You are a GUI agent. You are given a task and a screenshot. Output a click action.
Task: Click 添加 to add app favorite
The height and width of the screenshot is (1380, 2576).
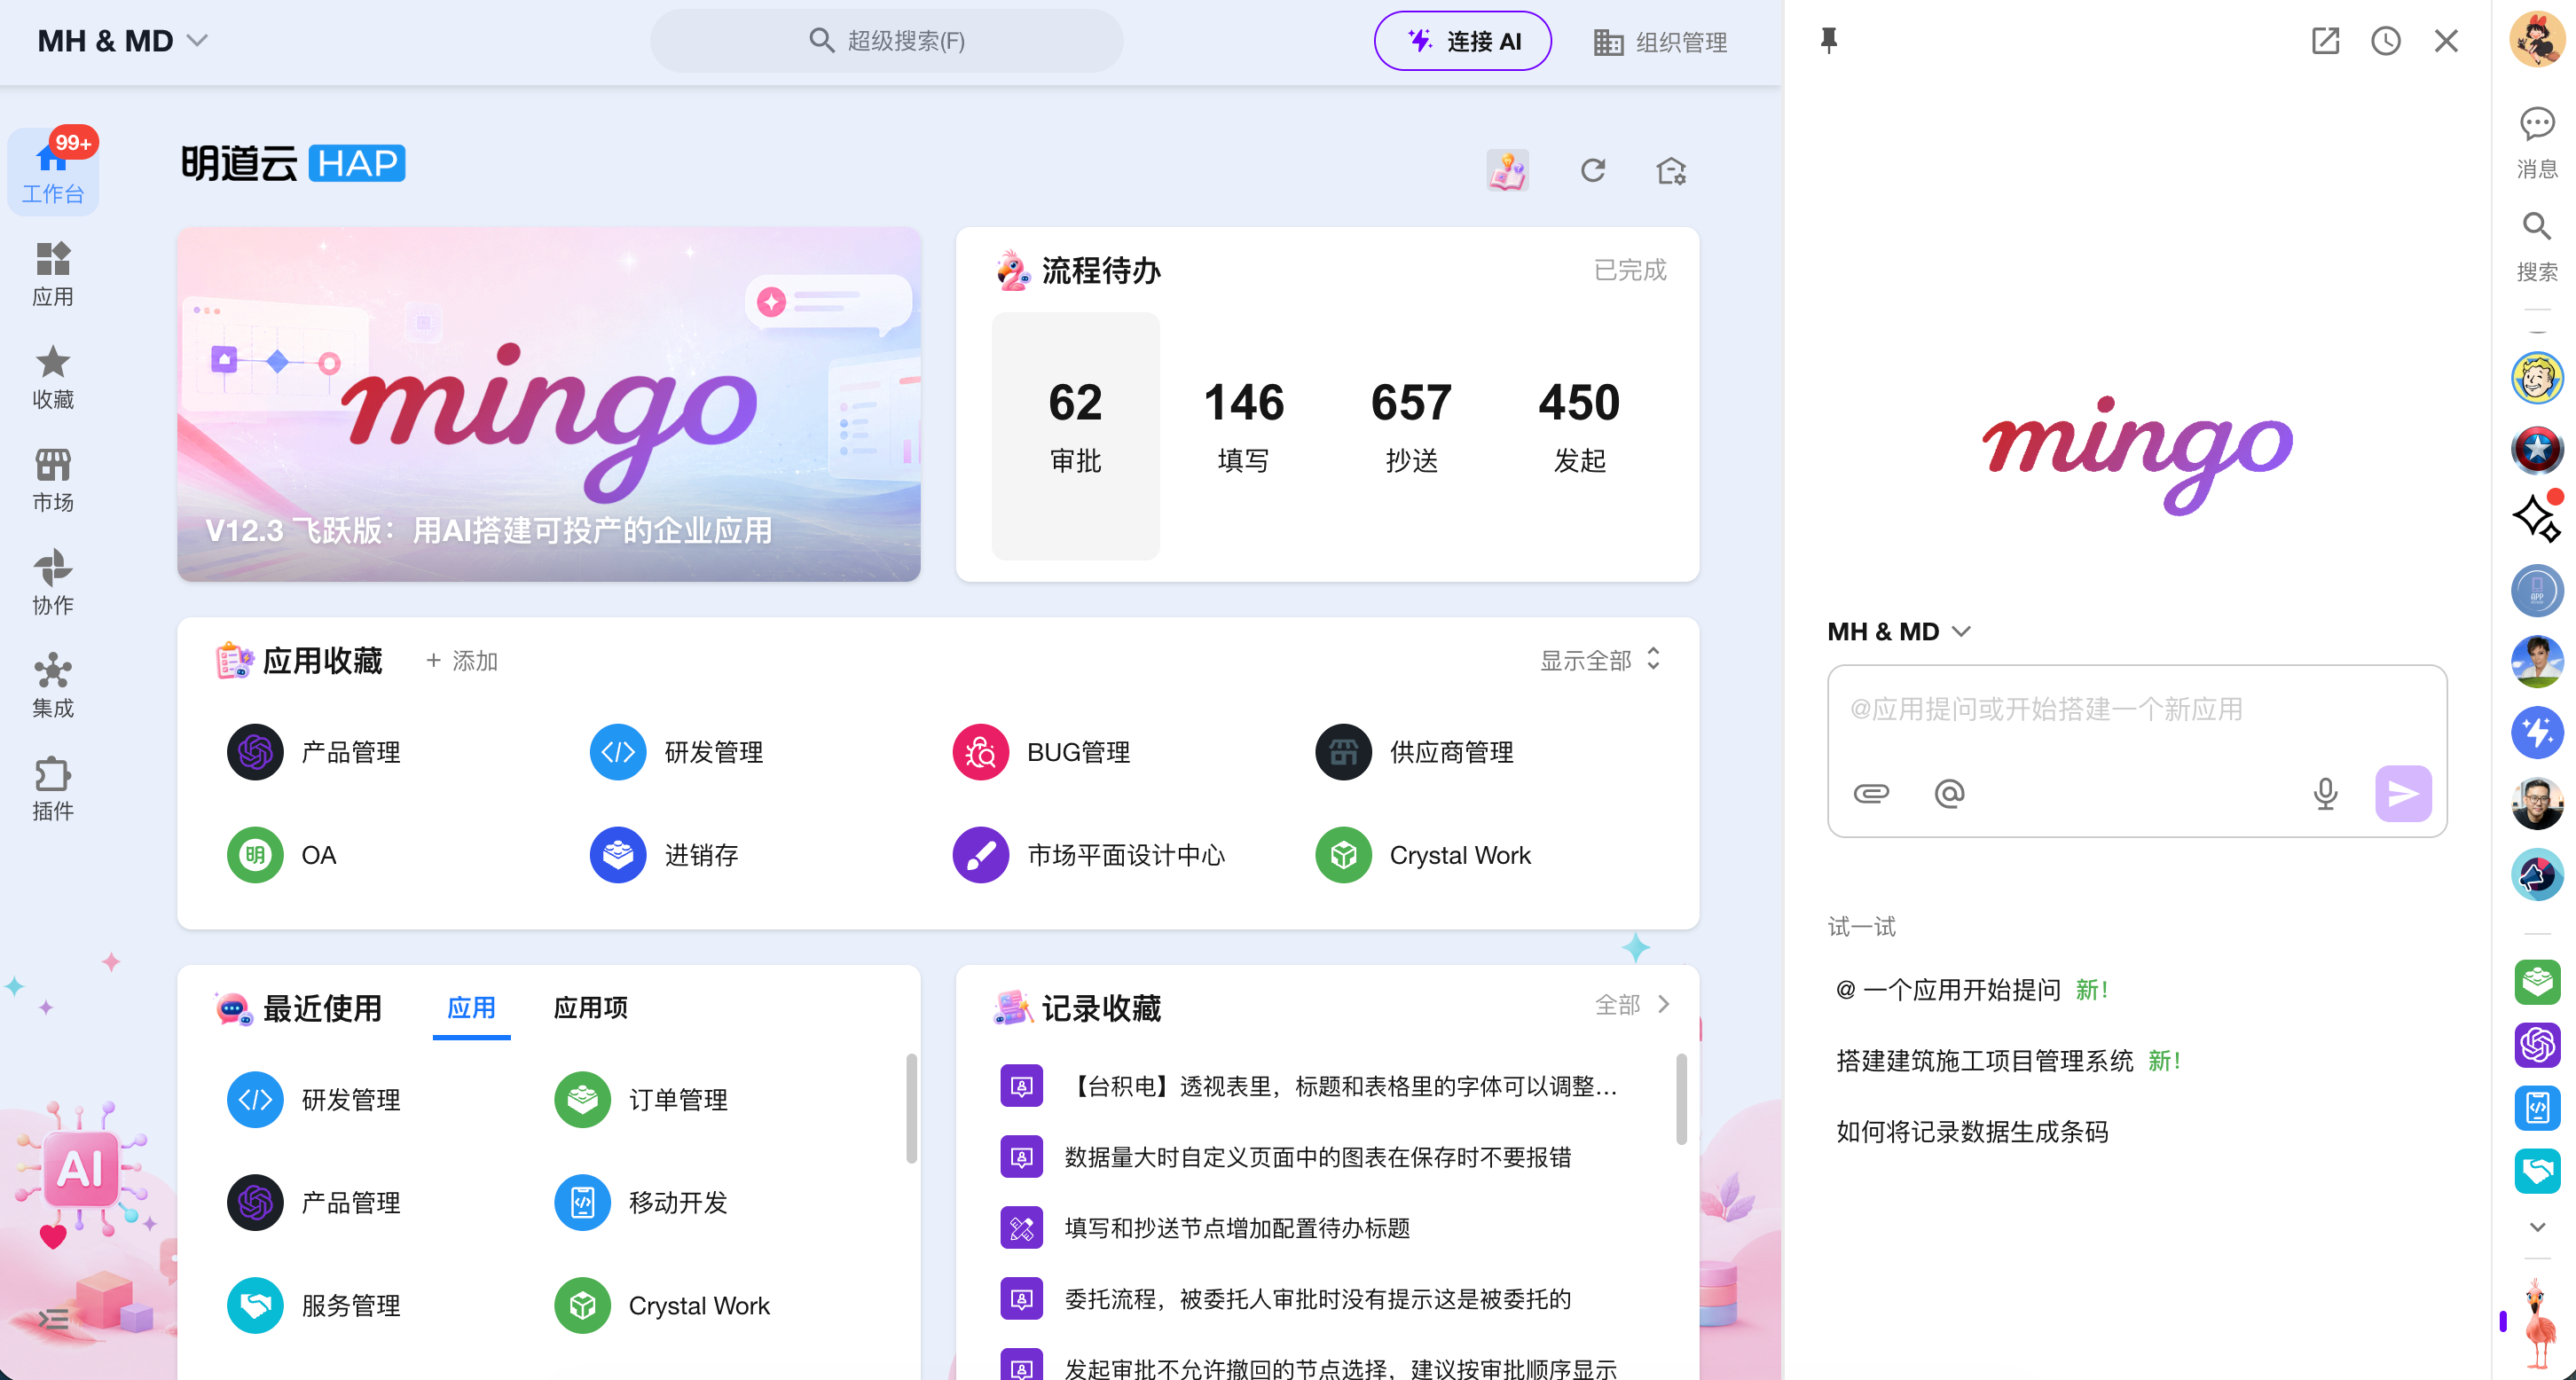(462, 661)
